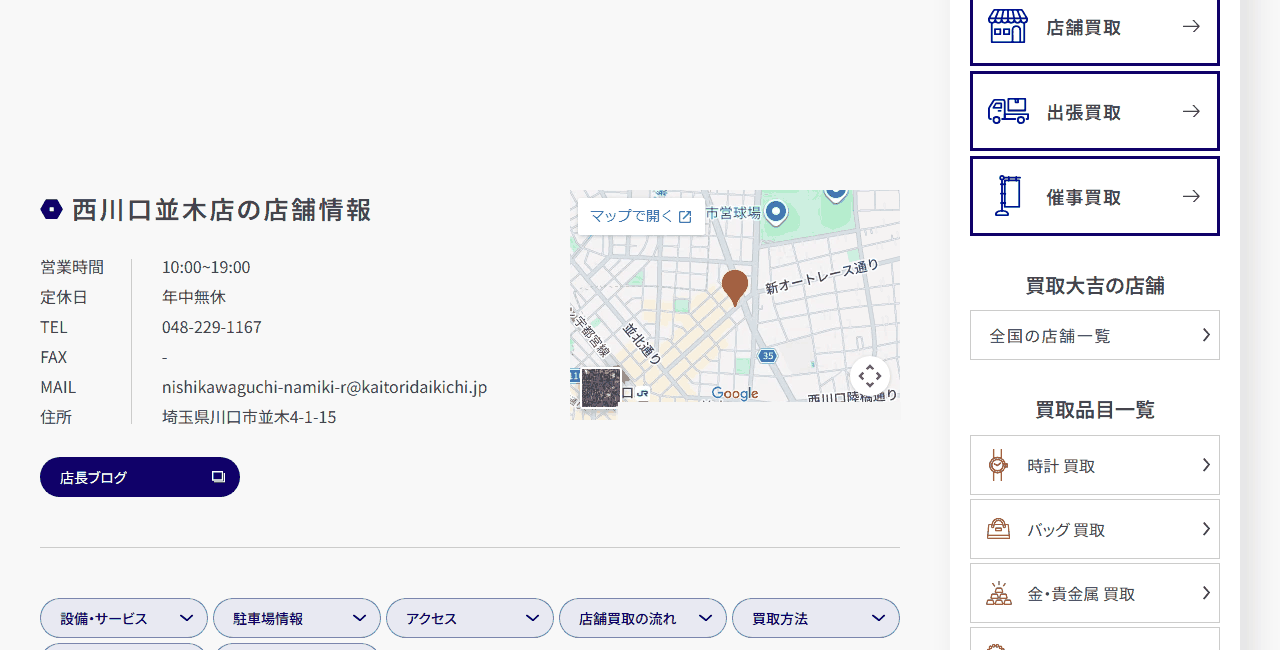This screenshot has height=650, width=1280.
Task: Open the 出張買取 link
Action: coord(1095,111)
